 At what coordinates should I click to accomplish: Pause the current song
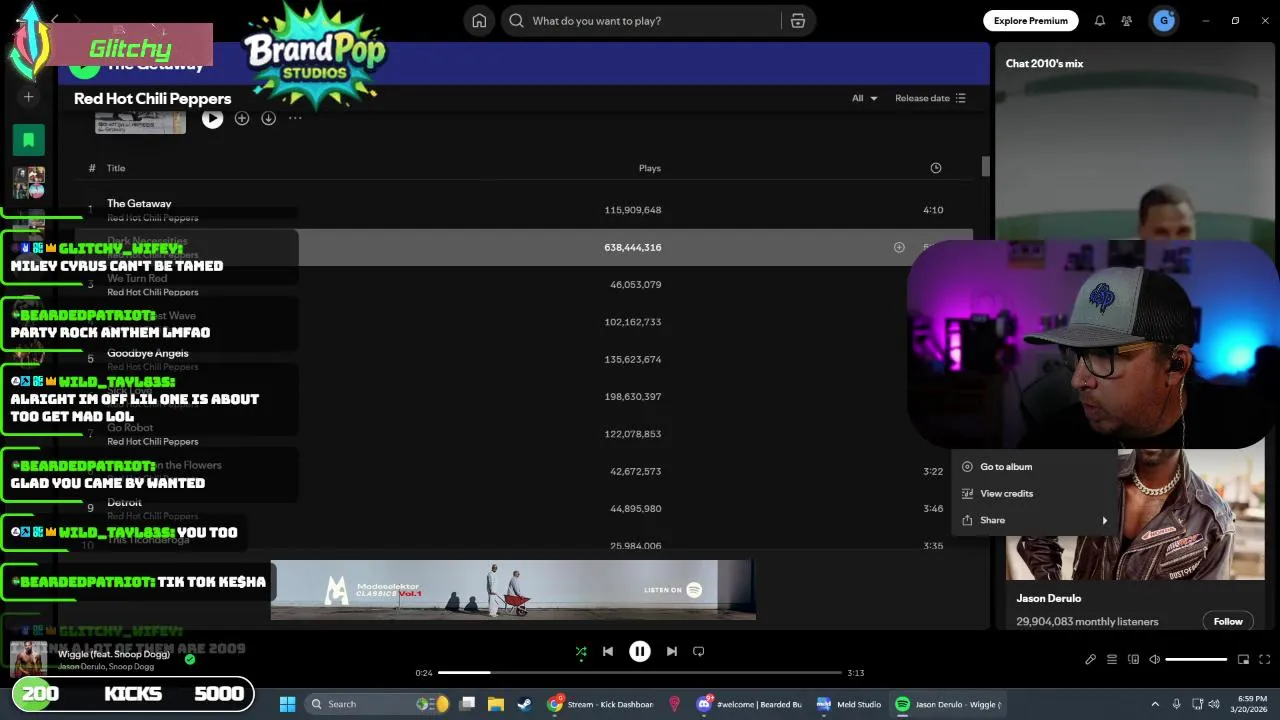click(x=640, y=651)
